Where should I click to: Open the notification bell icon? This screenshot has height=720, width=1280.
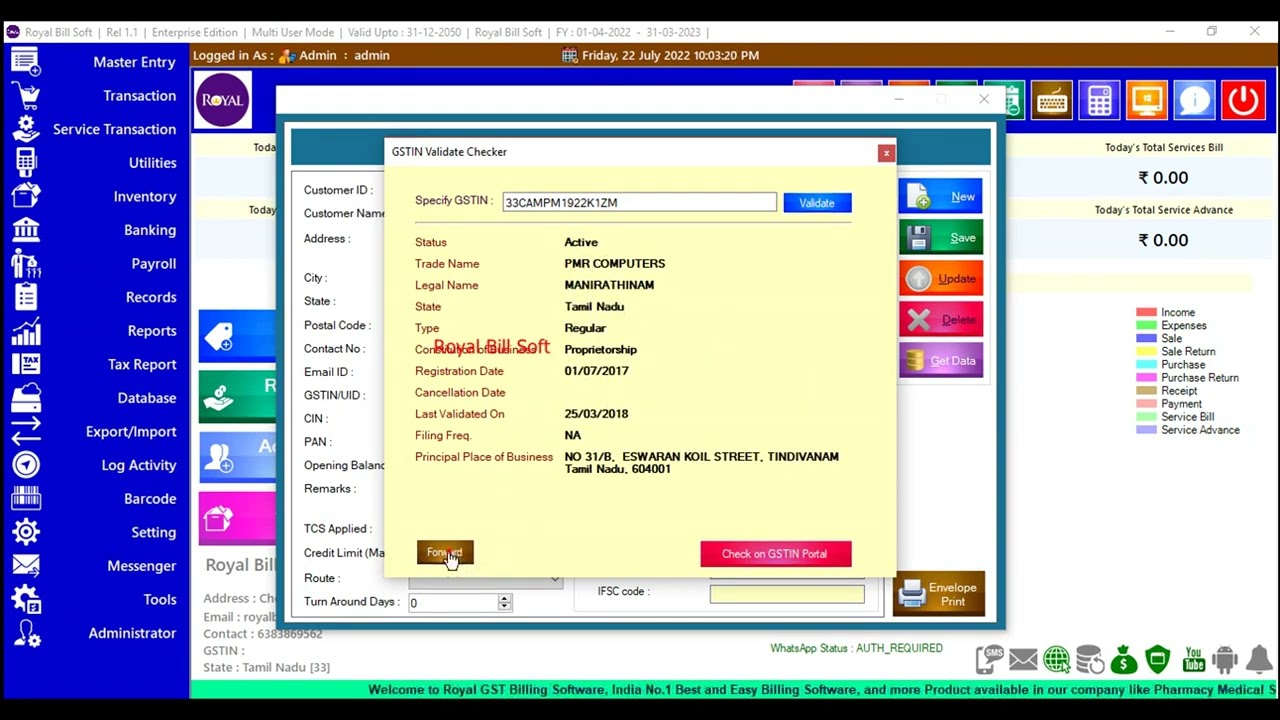click(x=1259, y=659)
